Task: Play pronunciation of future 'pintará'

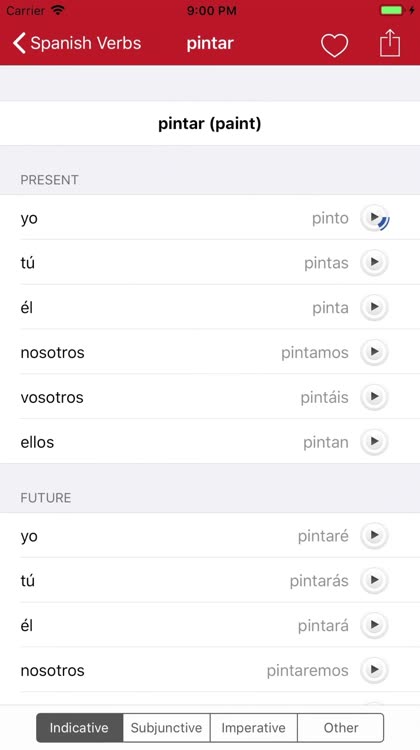Action: pos(374,625)
